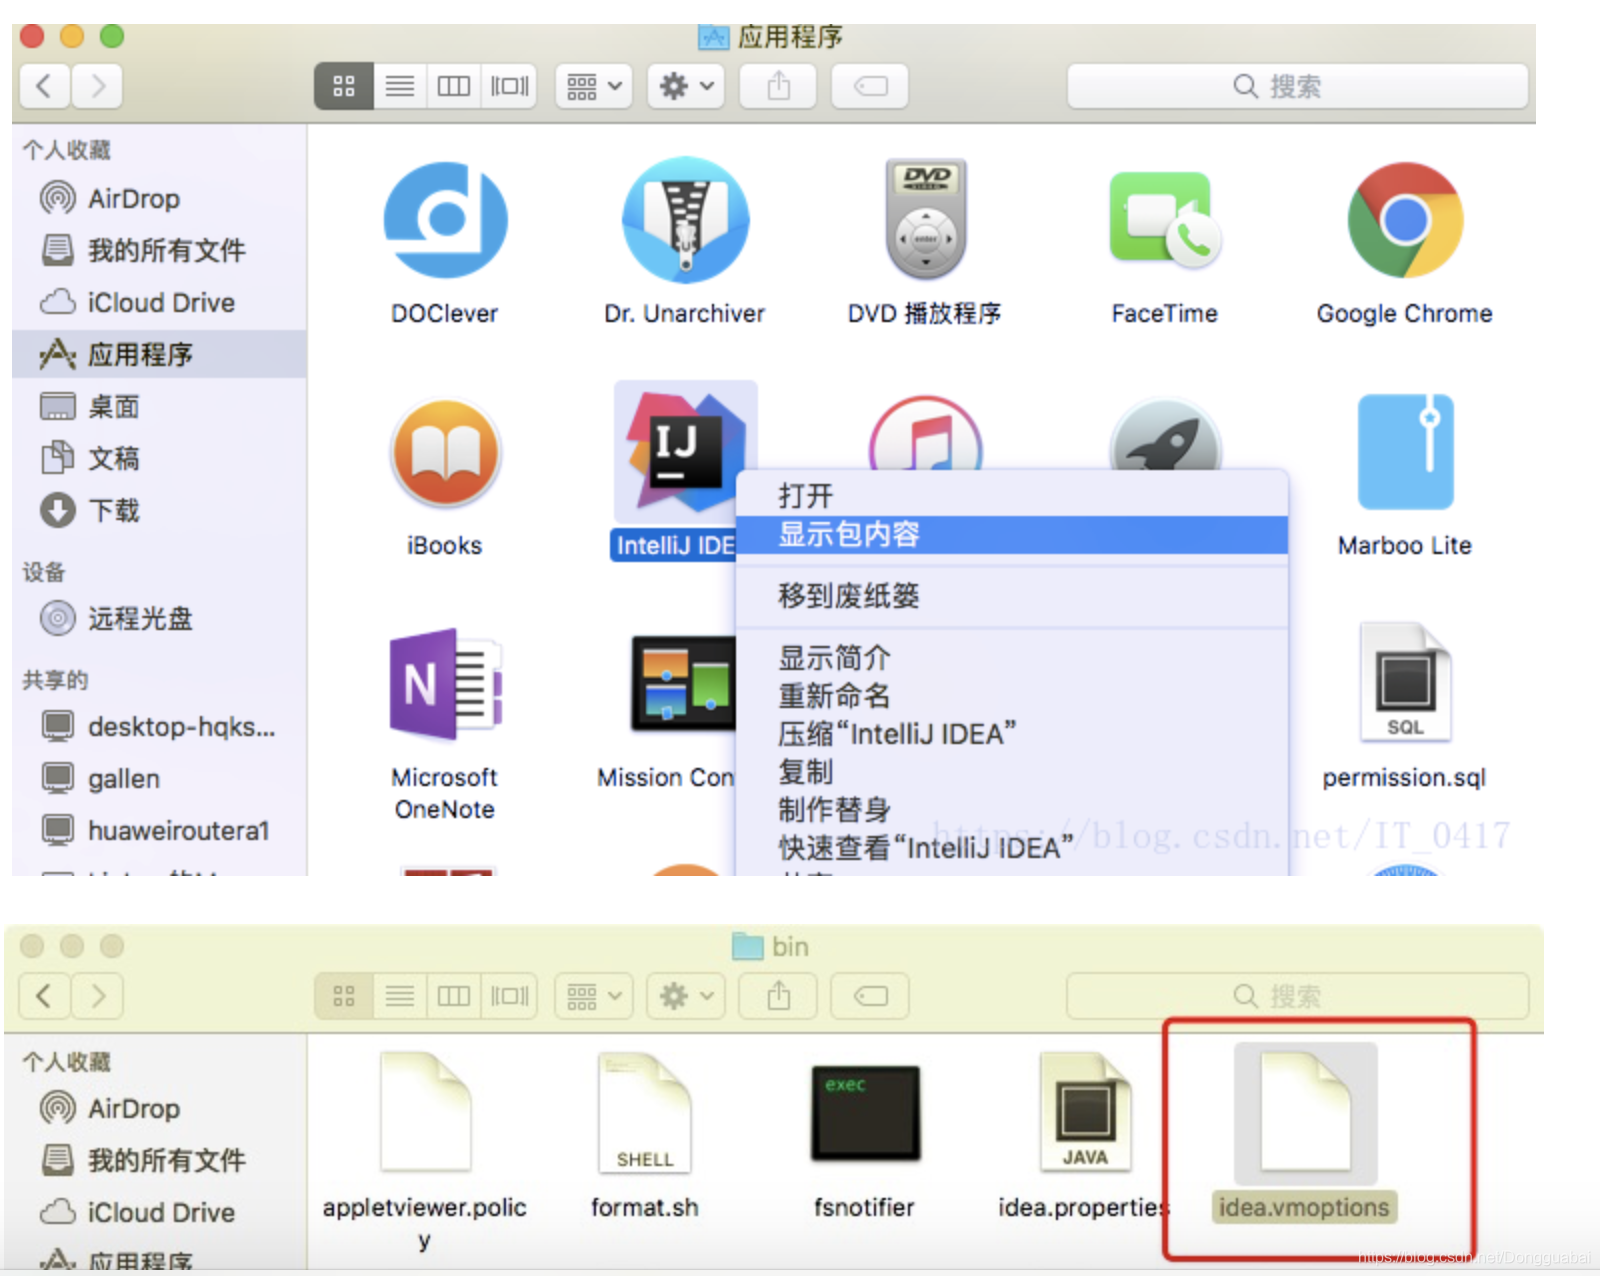Switch to list view in bin window

pos(400,996)
